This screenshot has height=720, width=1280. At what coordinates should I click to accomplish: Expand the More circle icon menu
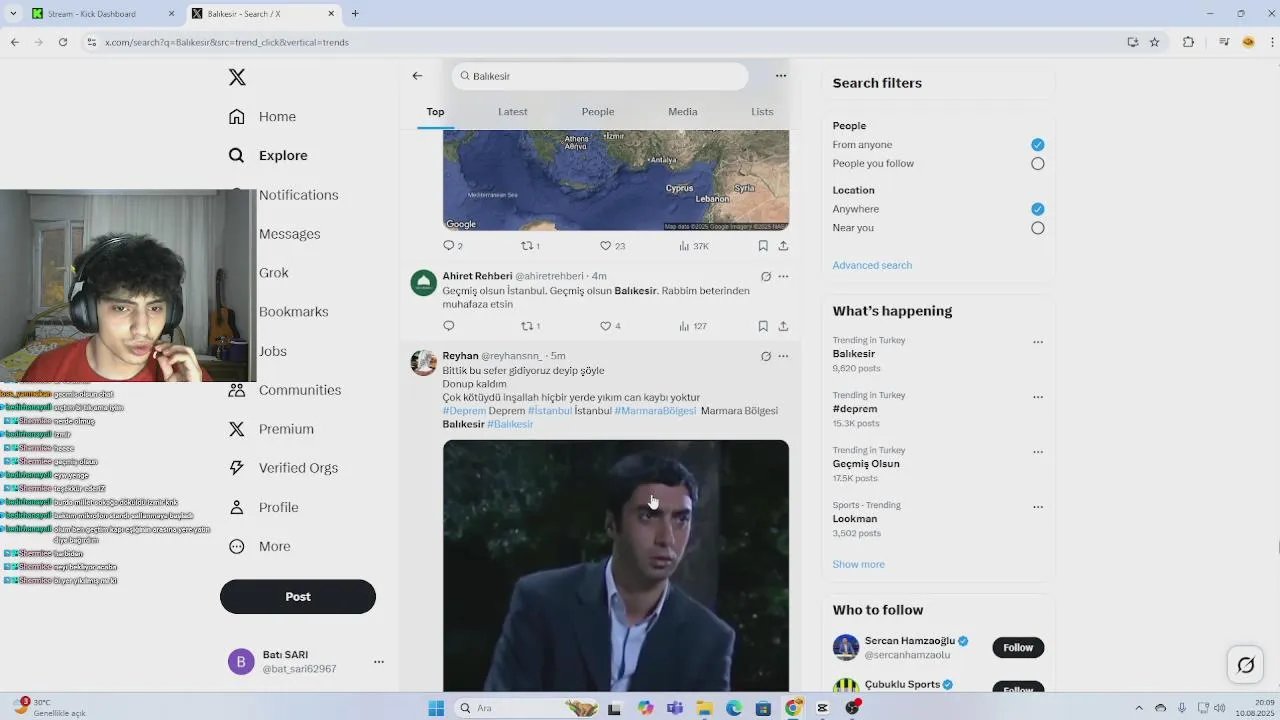tap(237, 546)
